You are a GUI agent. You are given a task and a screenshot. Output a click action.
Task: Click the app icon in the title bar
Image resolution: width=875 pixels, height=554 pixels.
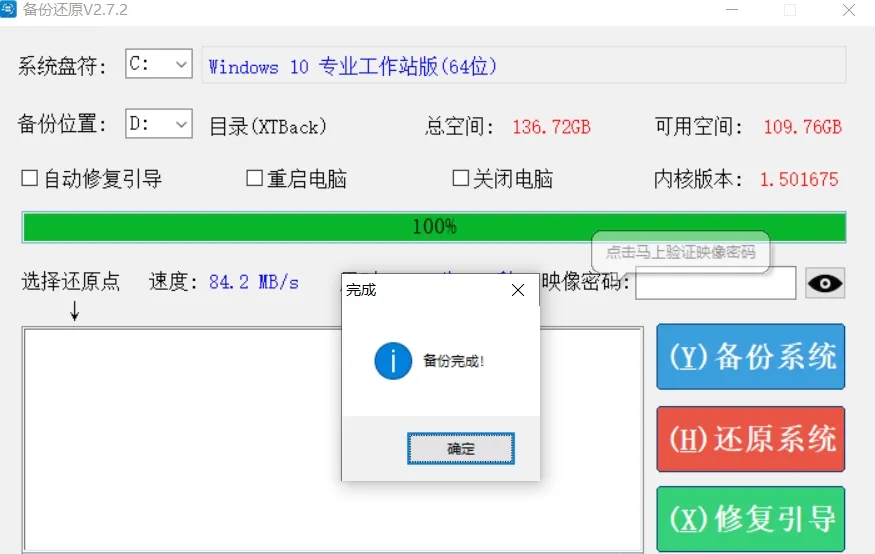click(x=8, y=9)
